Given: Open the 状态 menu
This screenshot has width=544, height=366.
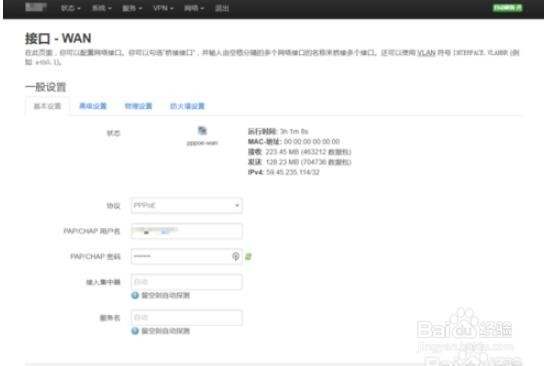Looking at the screenshot, I should (70, 8).
